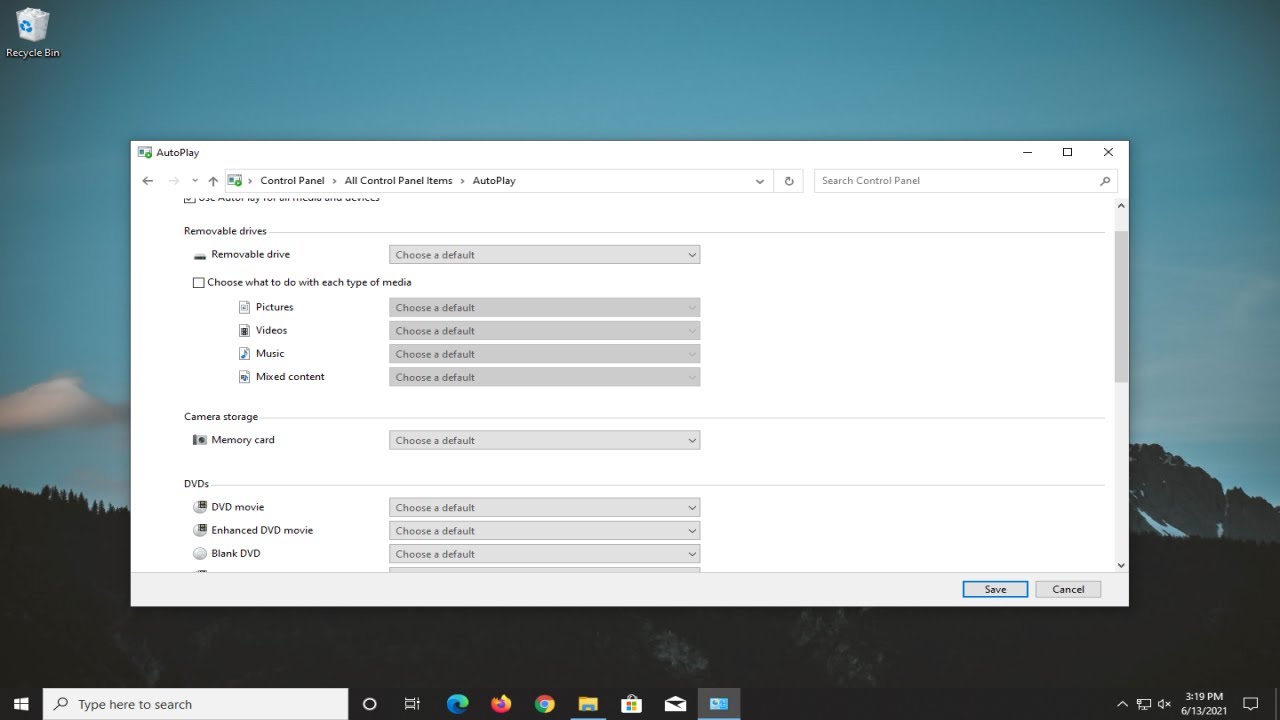Viewport: 1280px width, 720px height.
Task: Click the Blank DVD disc icon
Action: point(200,553)
